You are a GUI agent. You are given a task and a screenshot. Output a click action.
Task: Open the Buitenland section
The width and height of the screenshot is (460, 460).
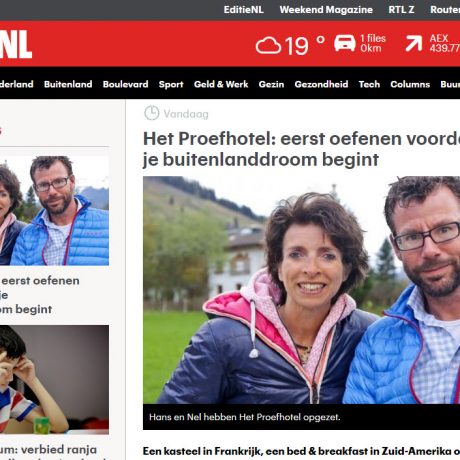(68, 84)
